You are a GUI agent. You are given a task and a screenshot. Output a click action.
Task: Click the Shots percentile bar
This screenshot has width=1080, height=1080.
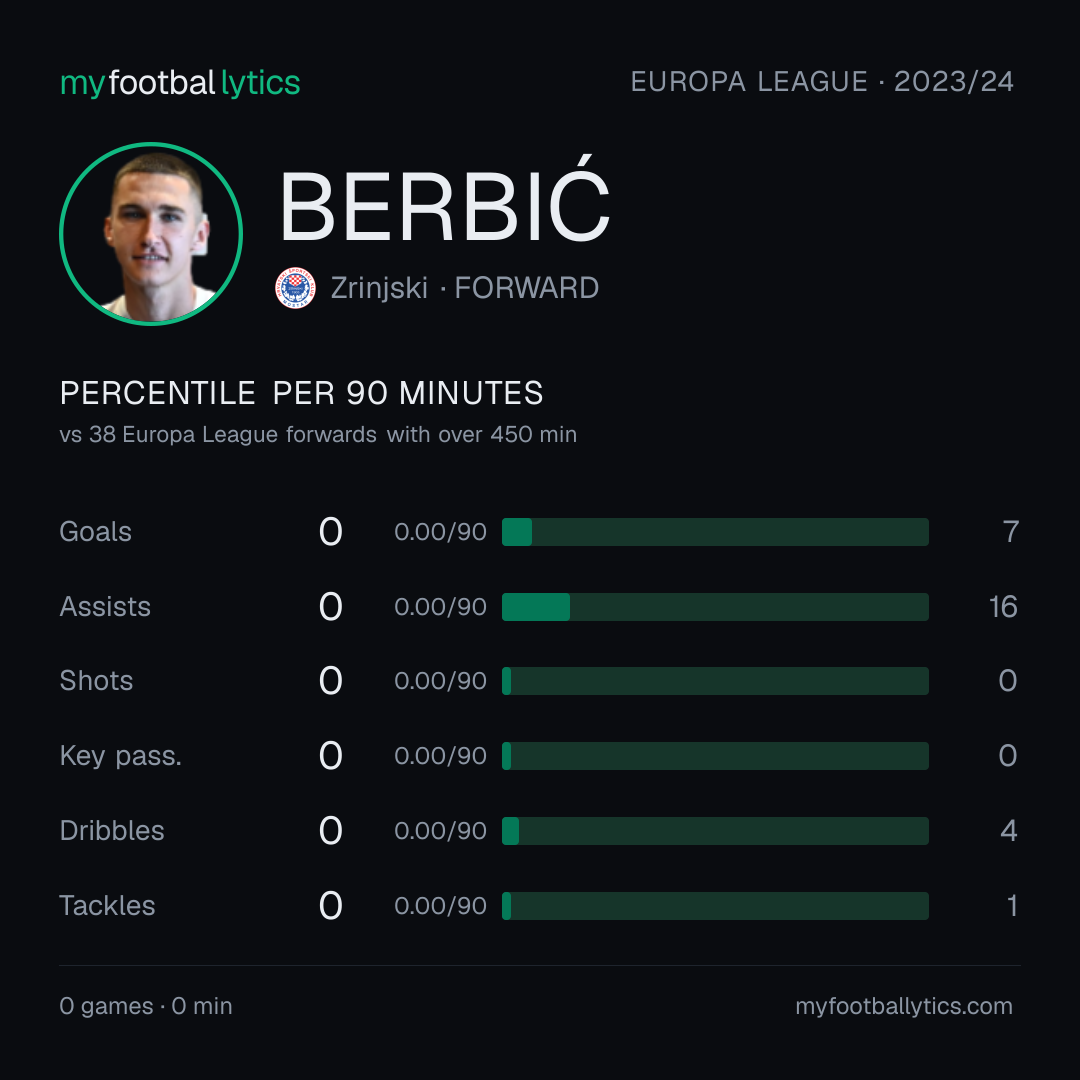(x=715, y=681)
